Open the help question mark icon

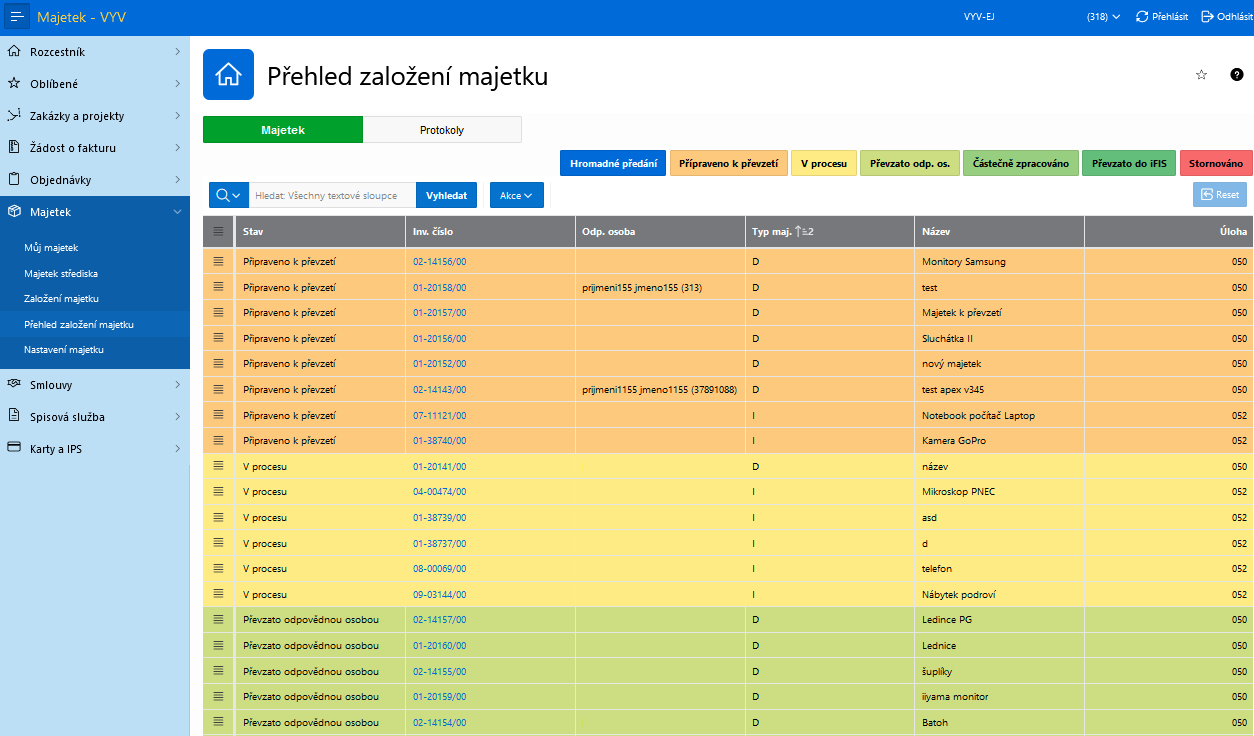click(1237, 75)
